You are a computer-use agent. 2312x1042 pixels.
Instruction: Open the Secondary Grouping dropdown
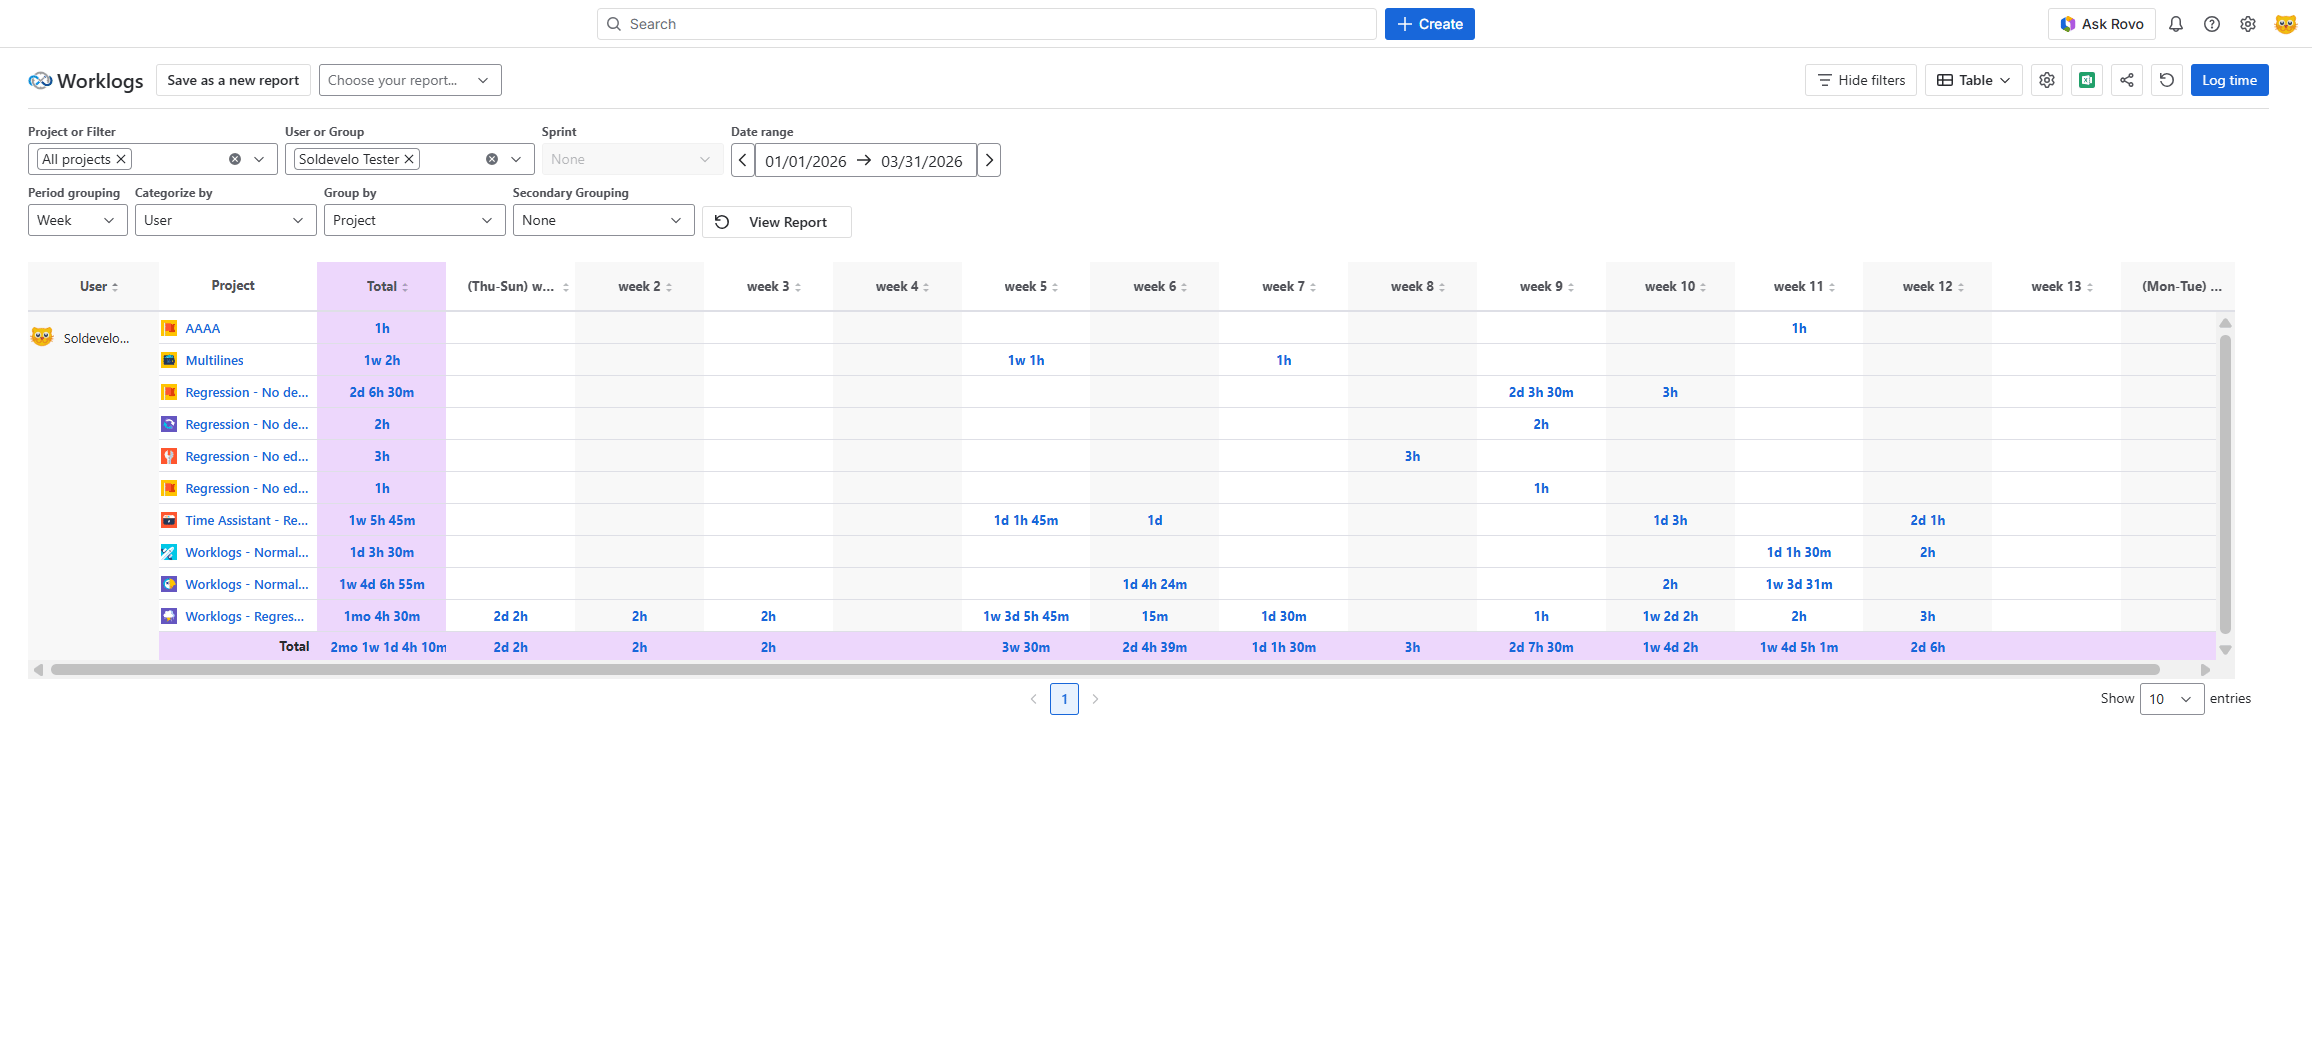click(x=604, y=220)
